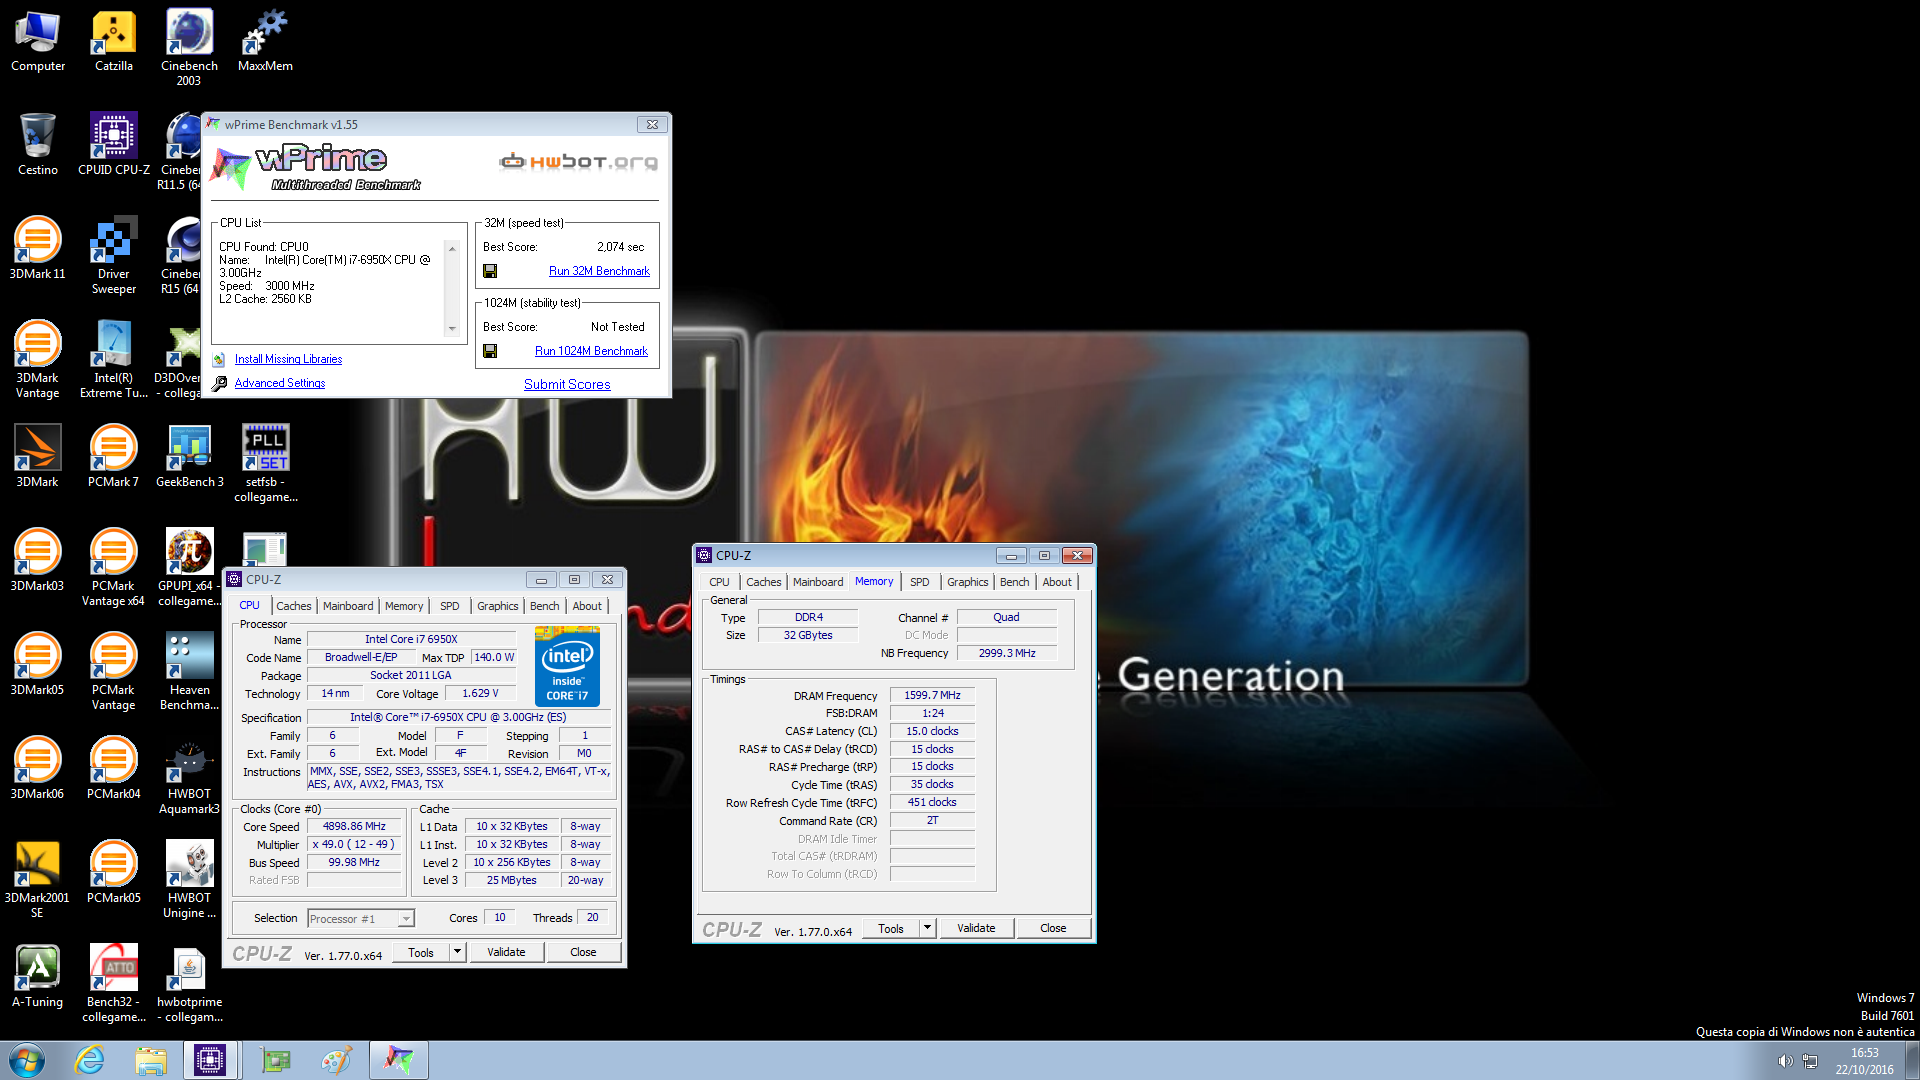
Task: Click the Submit Scores link in wPrime
Action: [567, 384]
